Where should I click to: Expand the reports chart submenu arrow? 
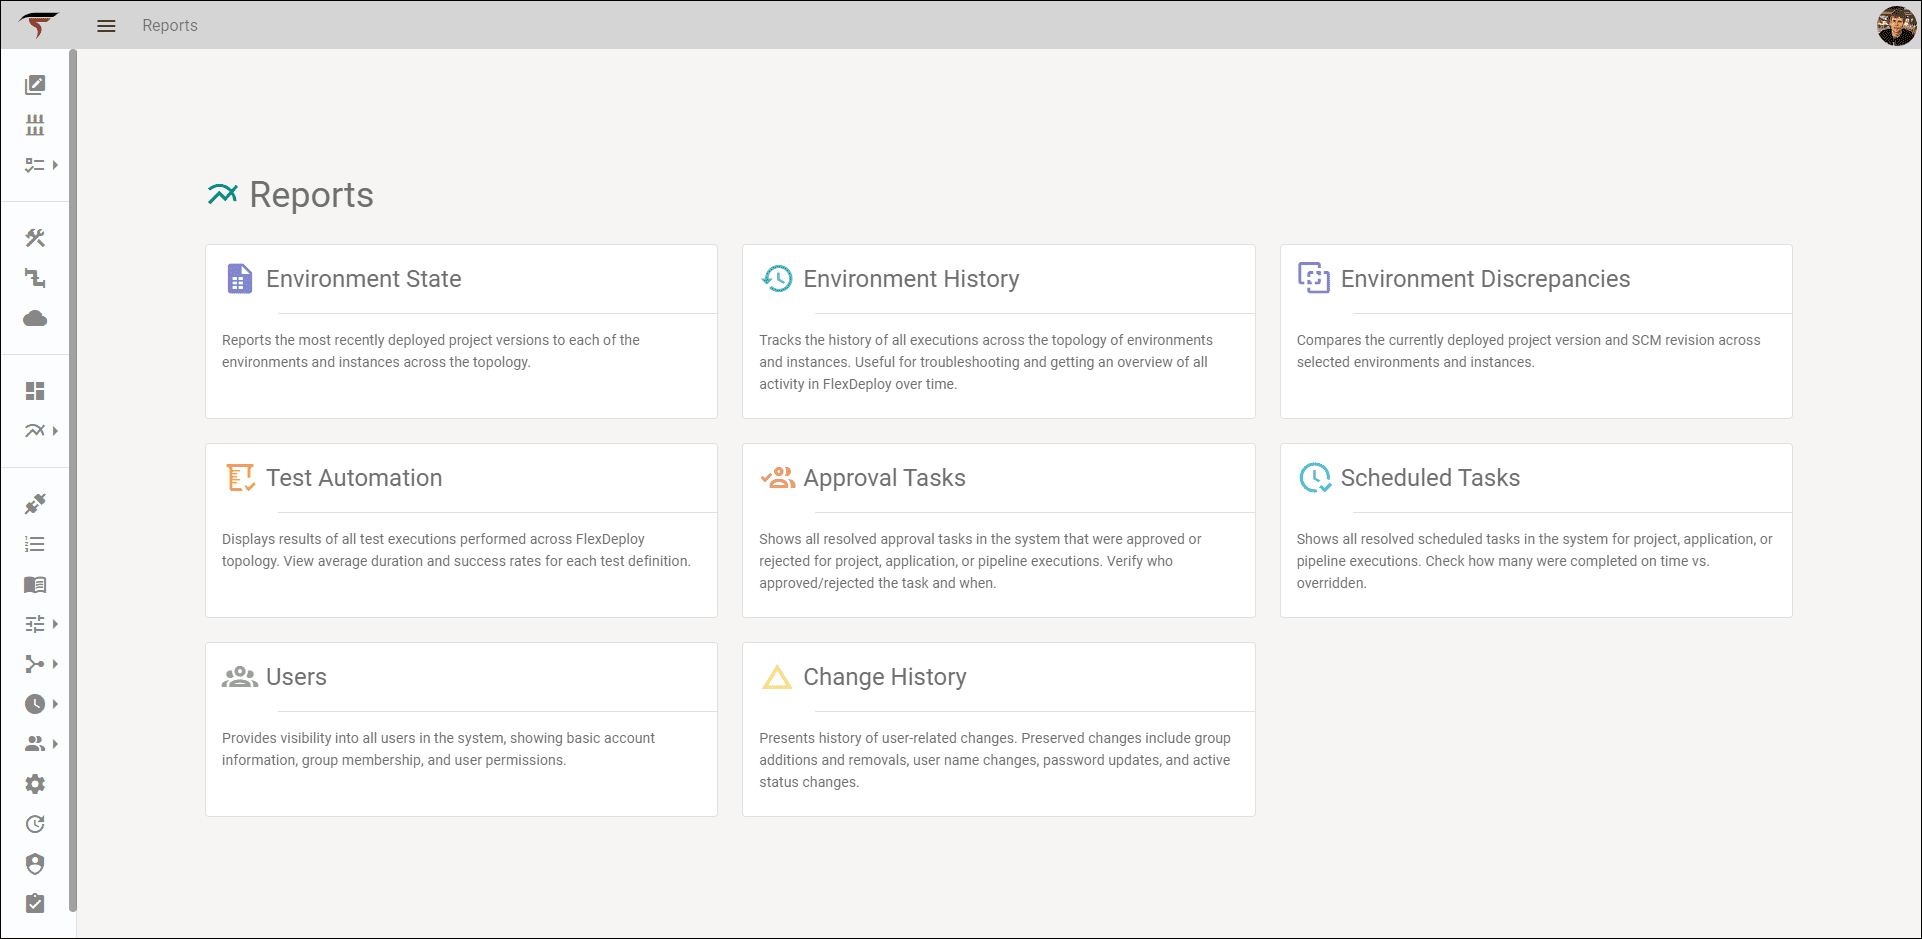point(55,431)
